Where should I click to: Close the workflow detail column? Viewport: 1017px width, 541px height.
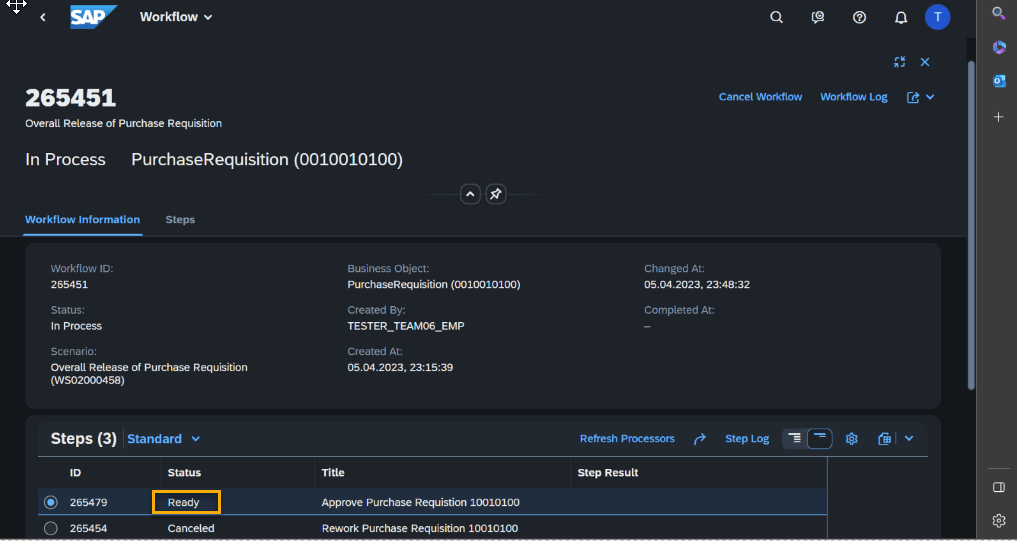tap(925, 62)
